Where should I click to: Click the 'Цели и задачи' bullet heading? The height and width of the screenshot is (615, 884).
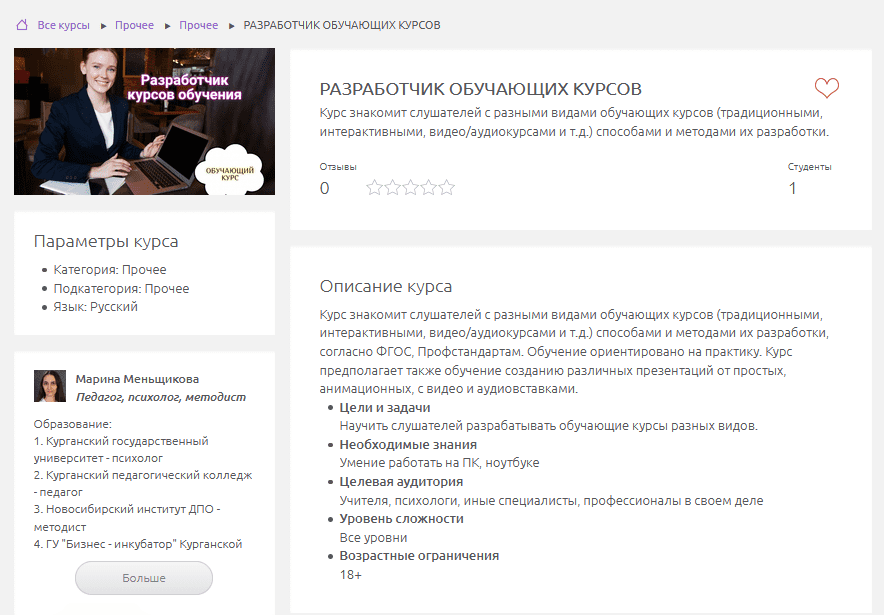coord(385,408)
